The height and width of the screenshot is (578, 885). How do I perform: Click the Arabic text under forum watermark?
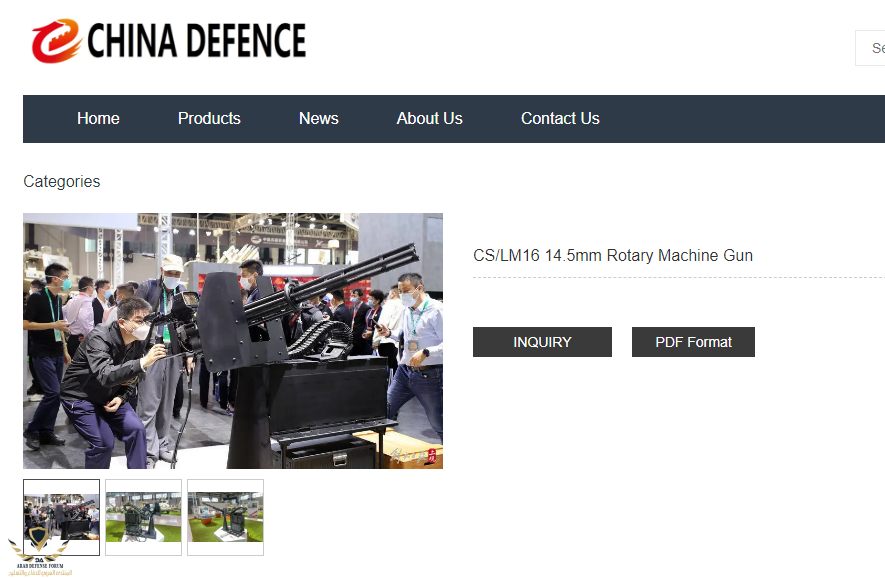pos(39,573)
